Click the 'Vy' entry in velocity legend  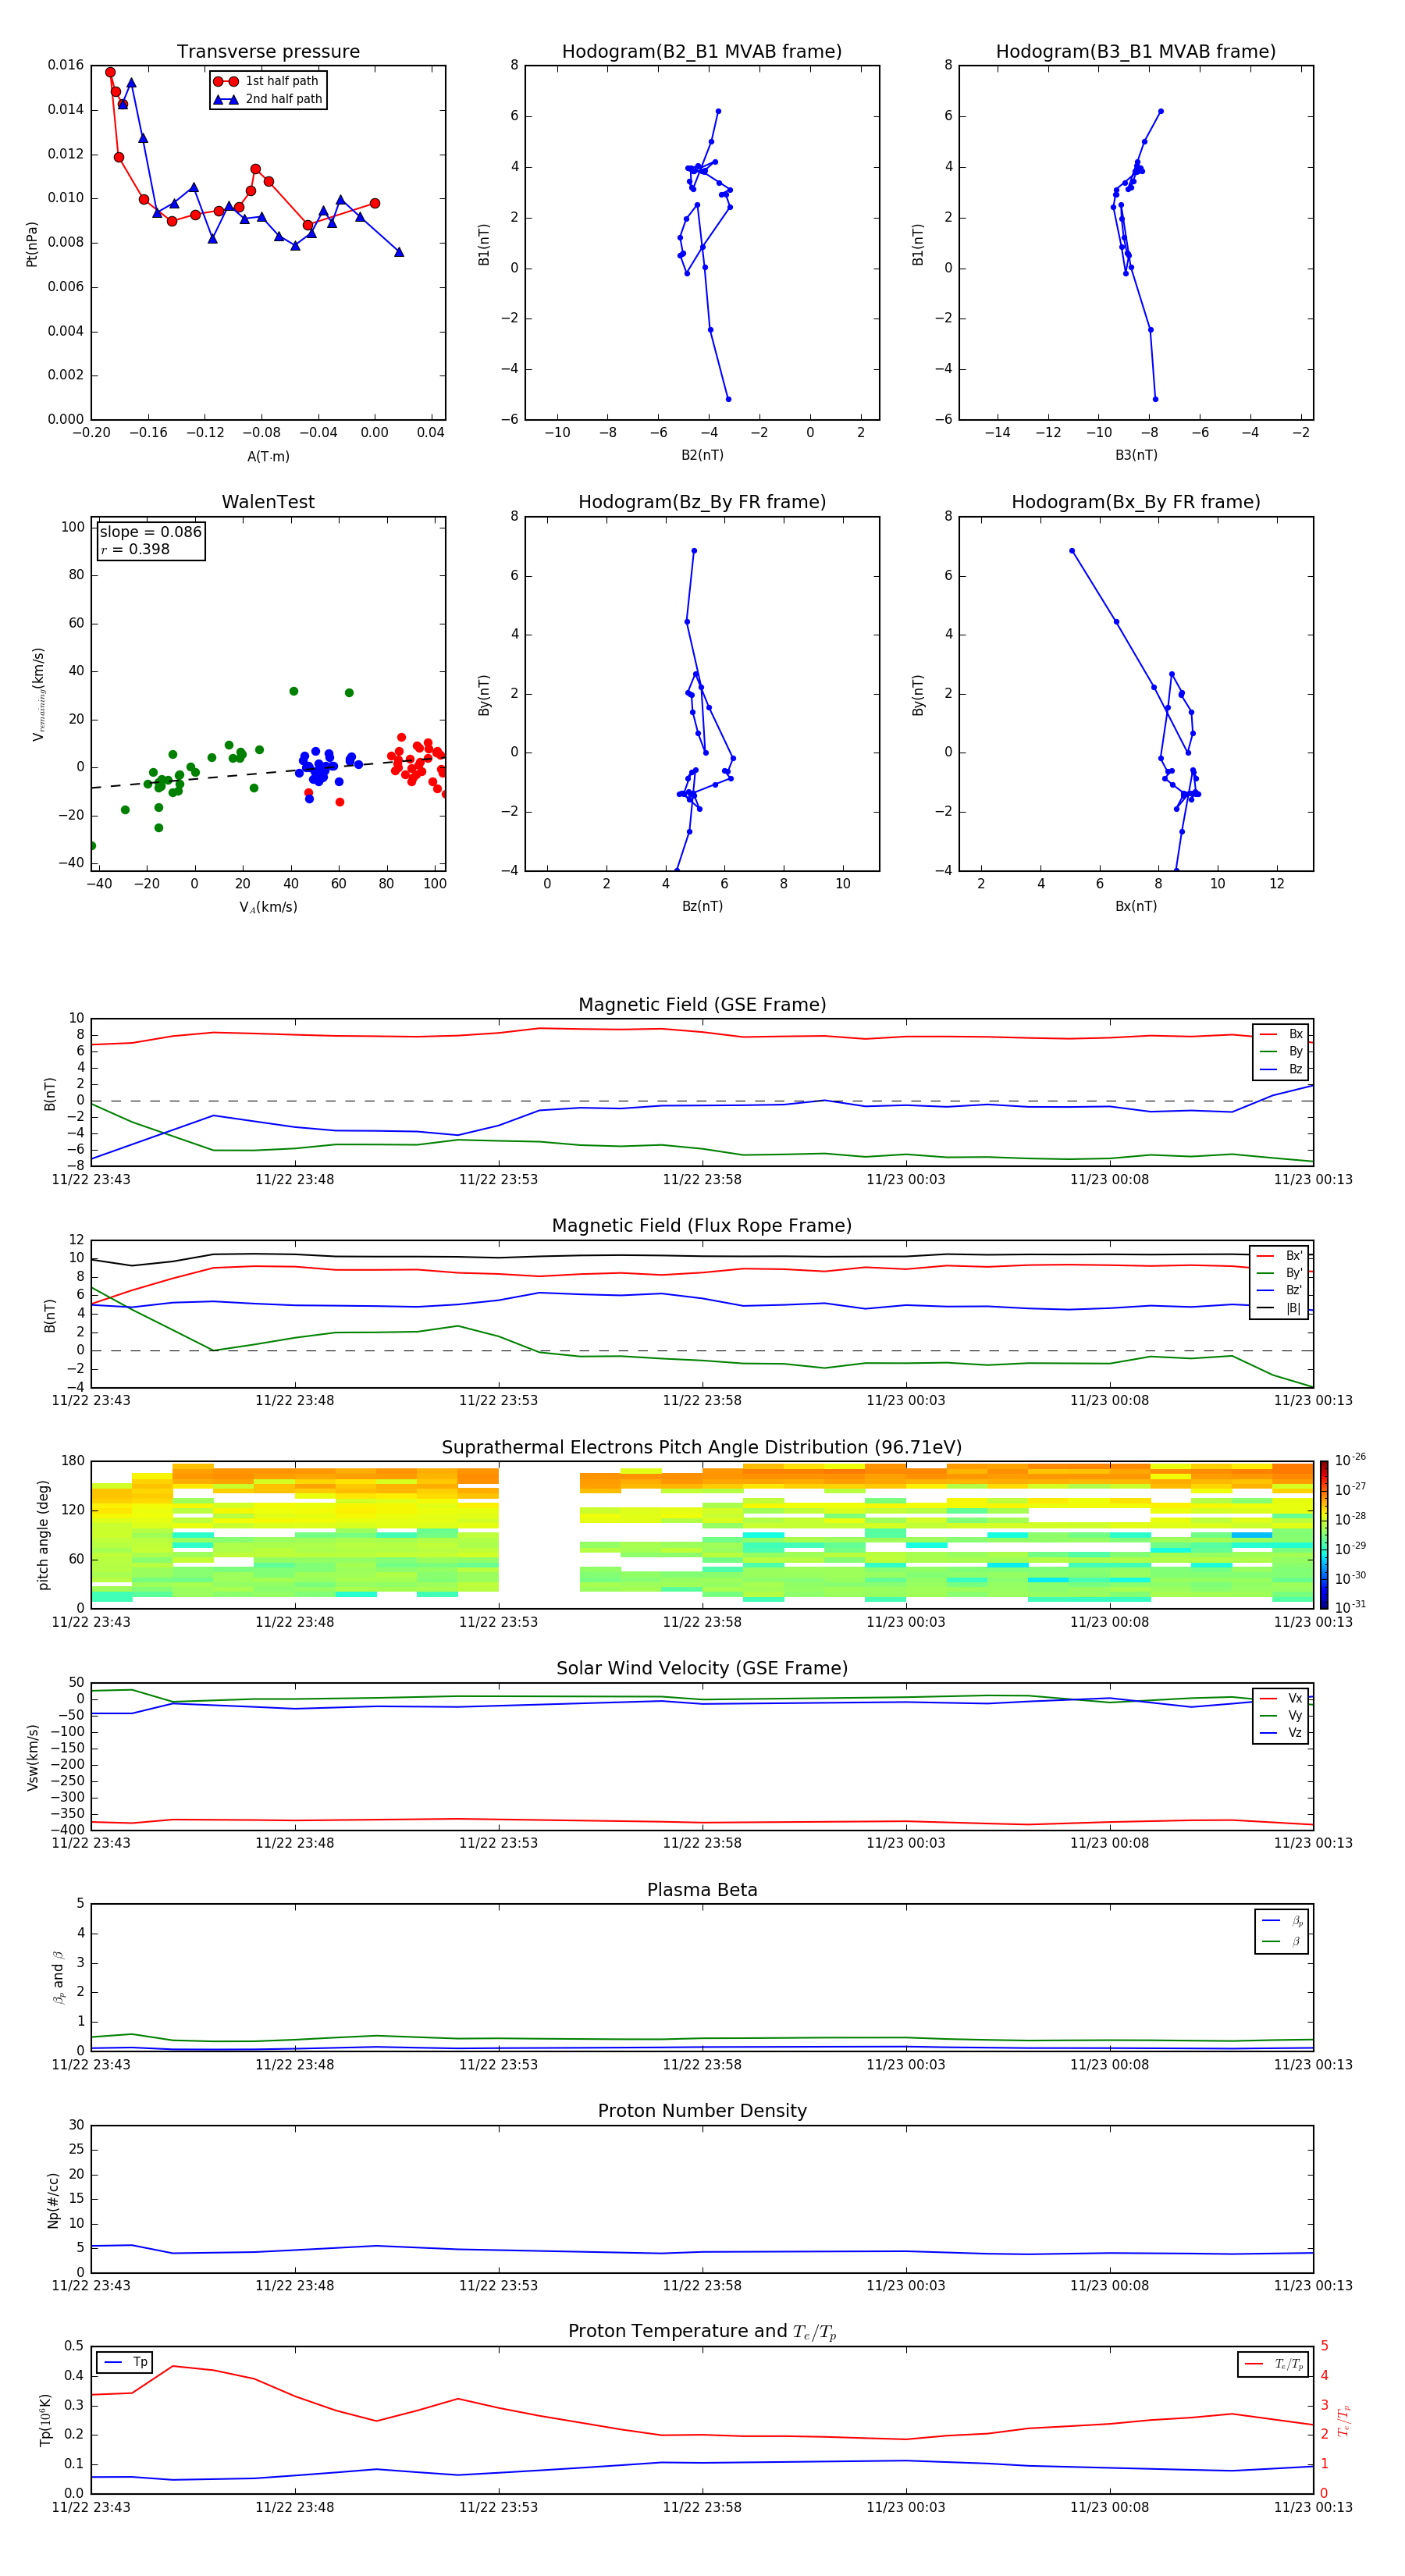(1281, 1716)
